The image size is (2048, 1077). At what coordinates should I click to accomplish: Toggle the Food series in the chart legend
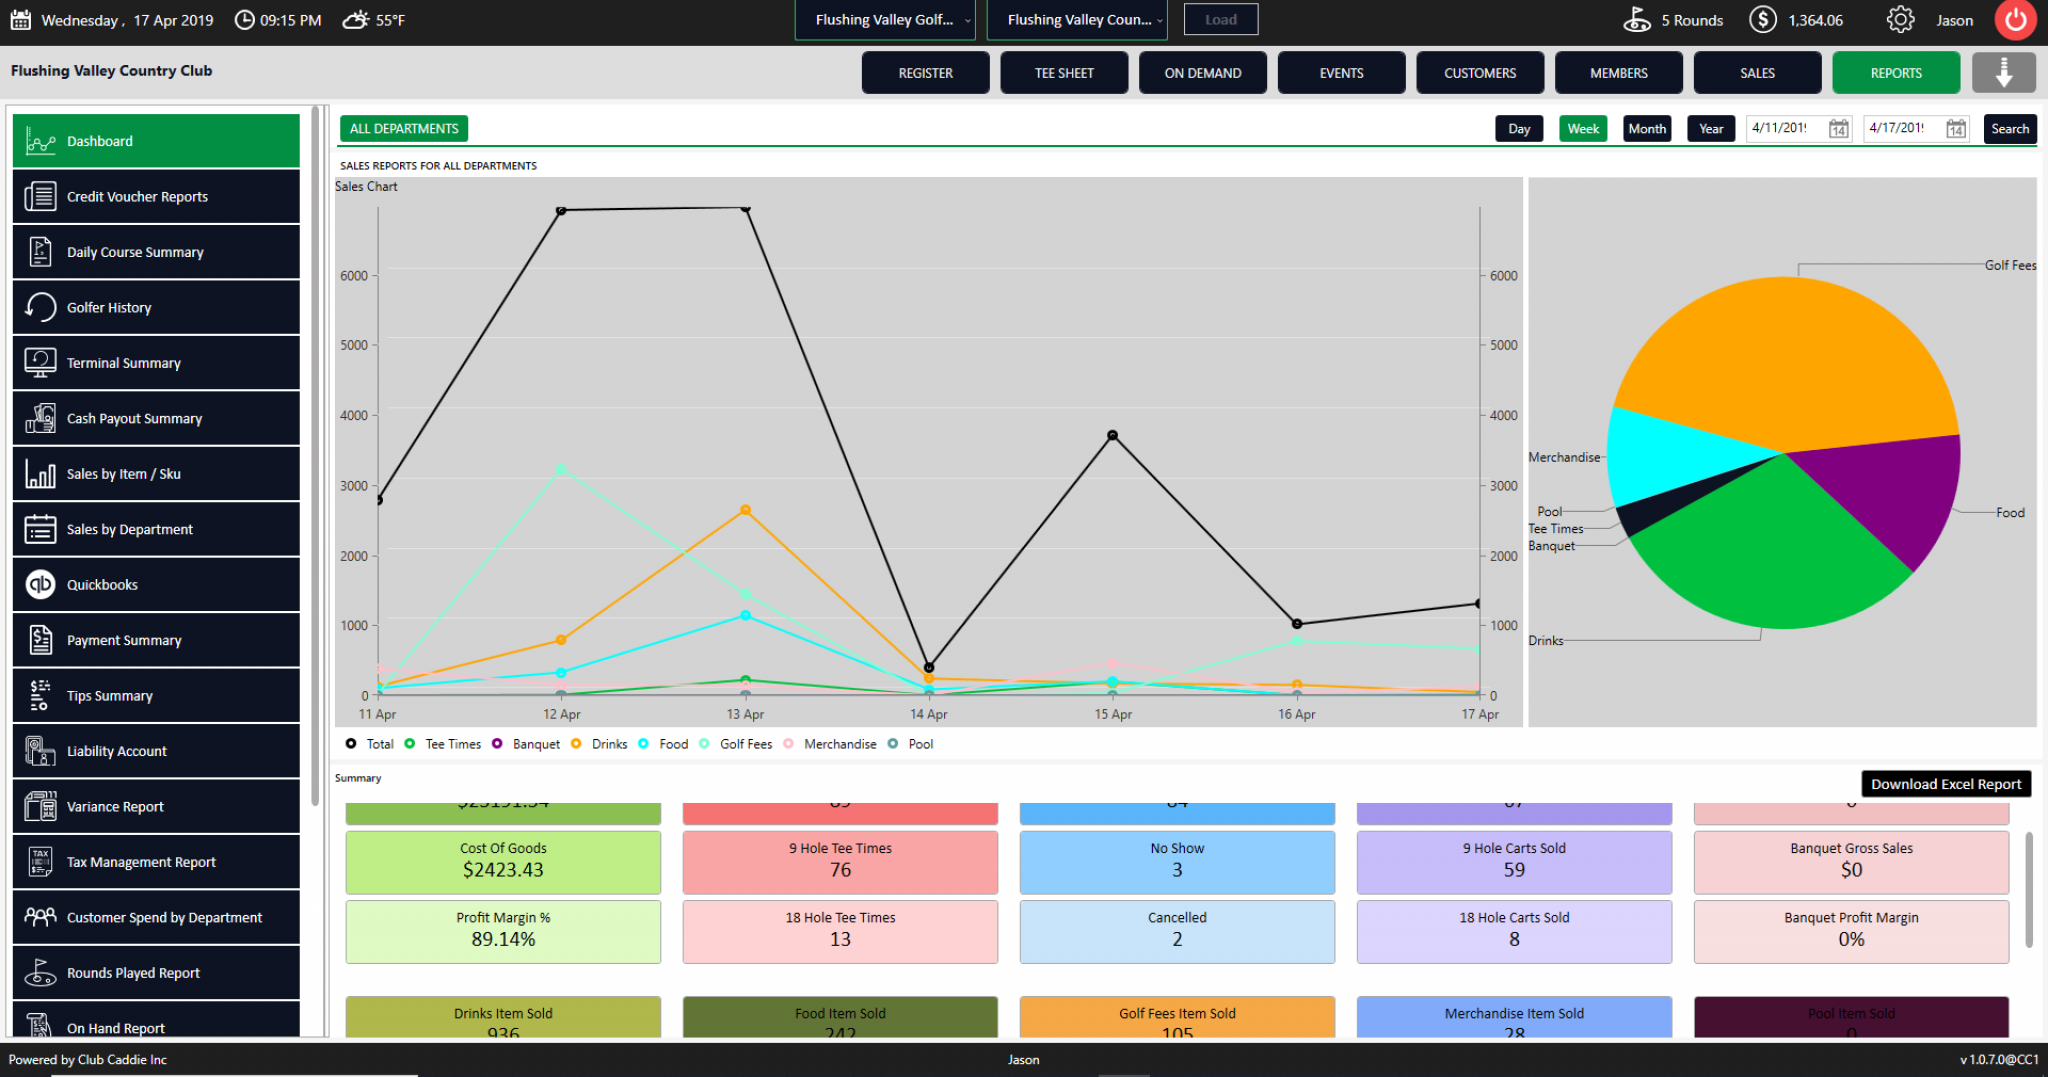pos(663,744)
